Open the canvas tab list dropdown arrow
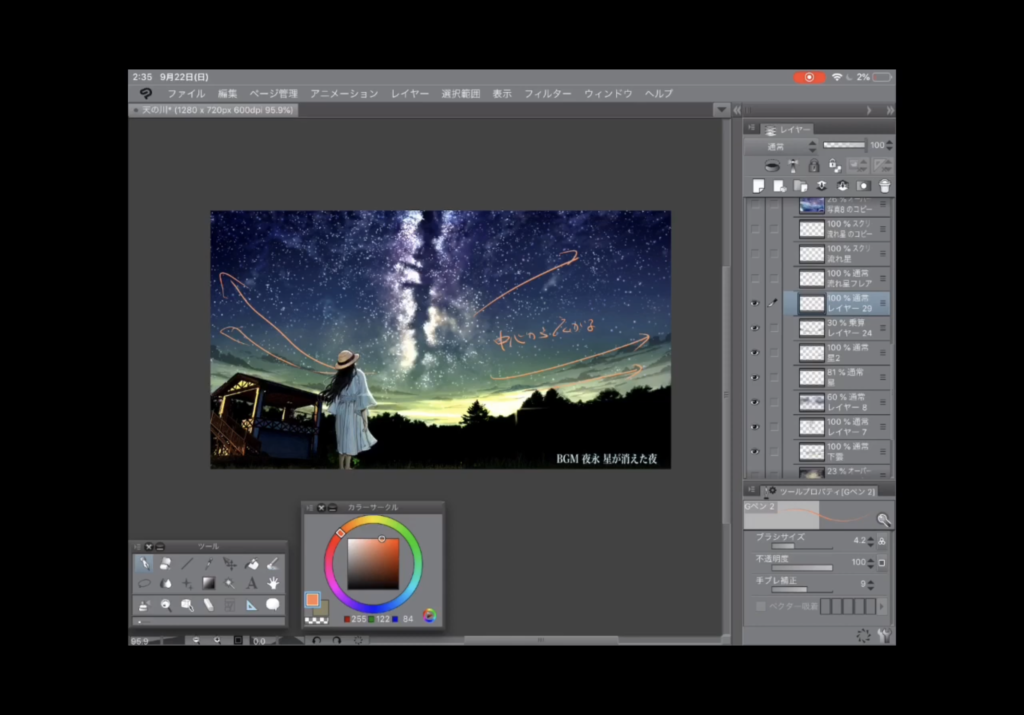Image resolution: width=1024 pixels, height=715 pixels. [x=721, y=110]
